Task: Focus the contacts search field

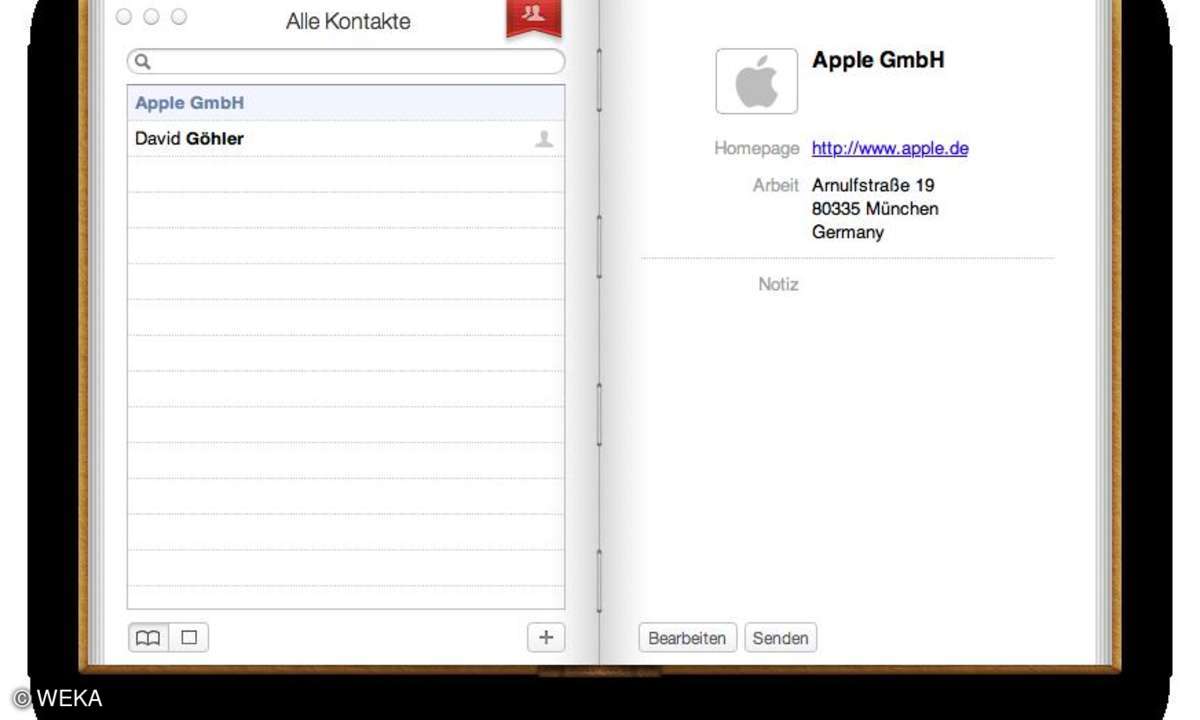Action: [x=346, y=62]
